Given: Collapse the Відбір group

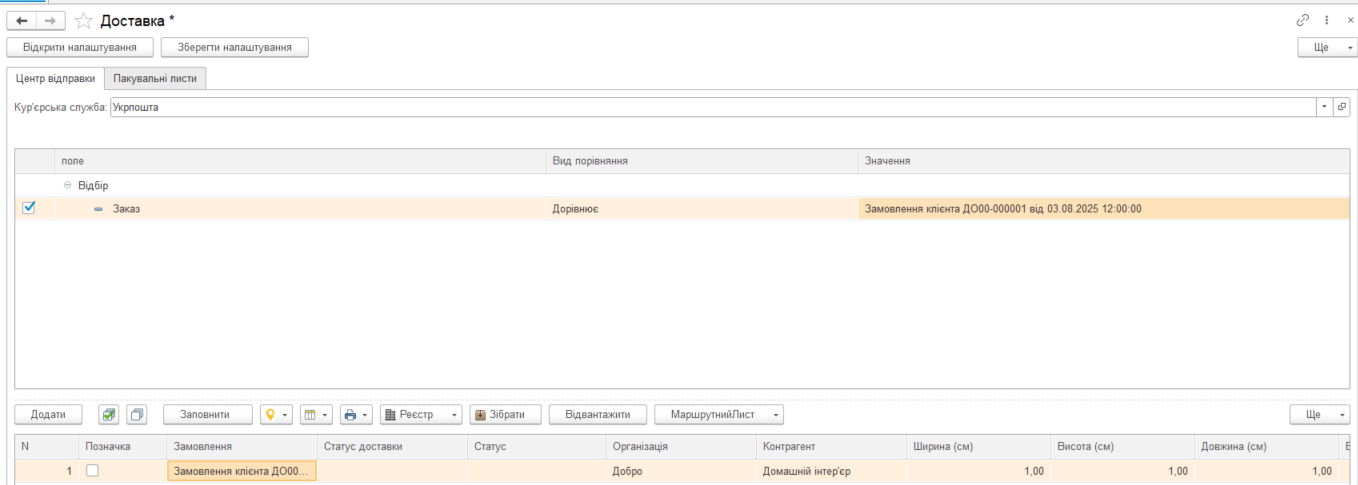Looking at the screenshot, I should (x=68, y=185).
